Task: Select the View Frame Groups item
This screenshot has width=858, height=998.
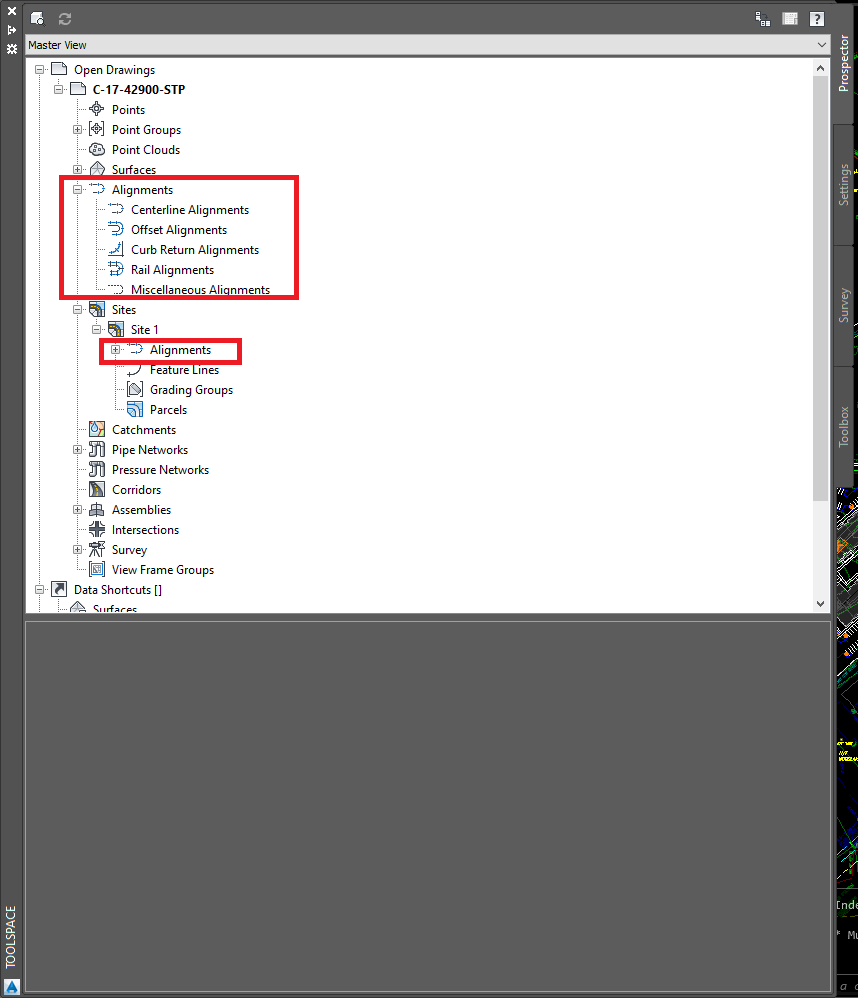Action: coord(162,569)
